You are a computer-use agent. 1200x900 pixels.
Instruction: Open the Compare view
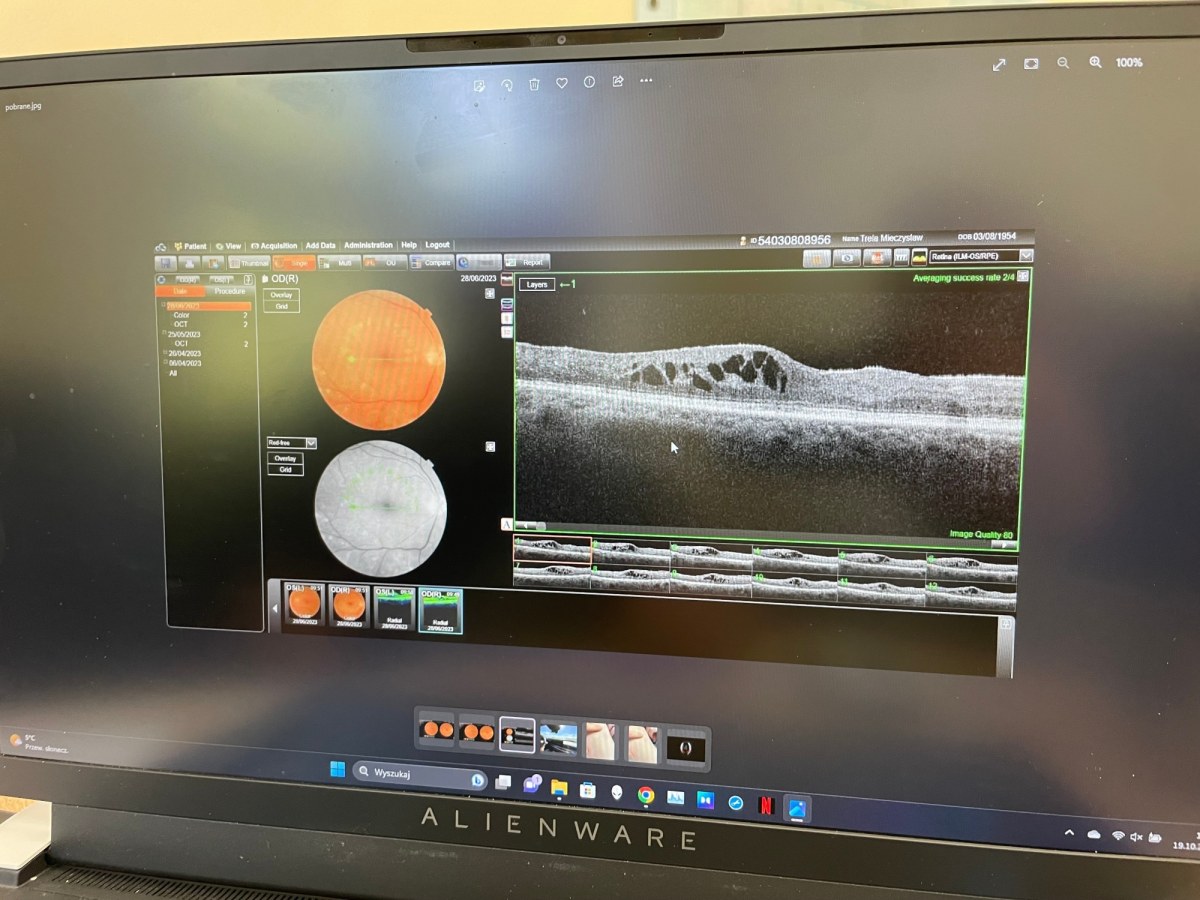(x=432, y=263)
